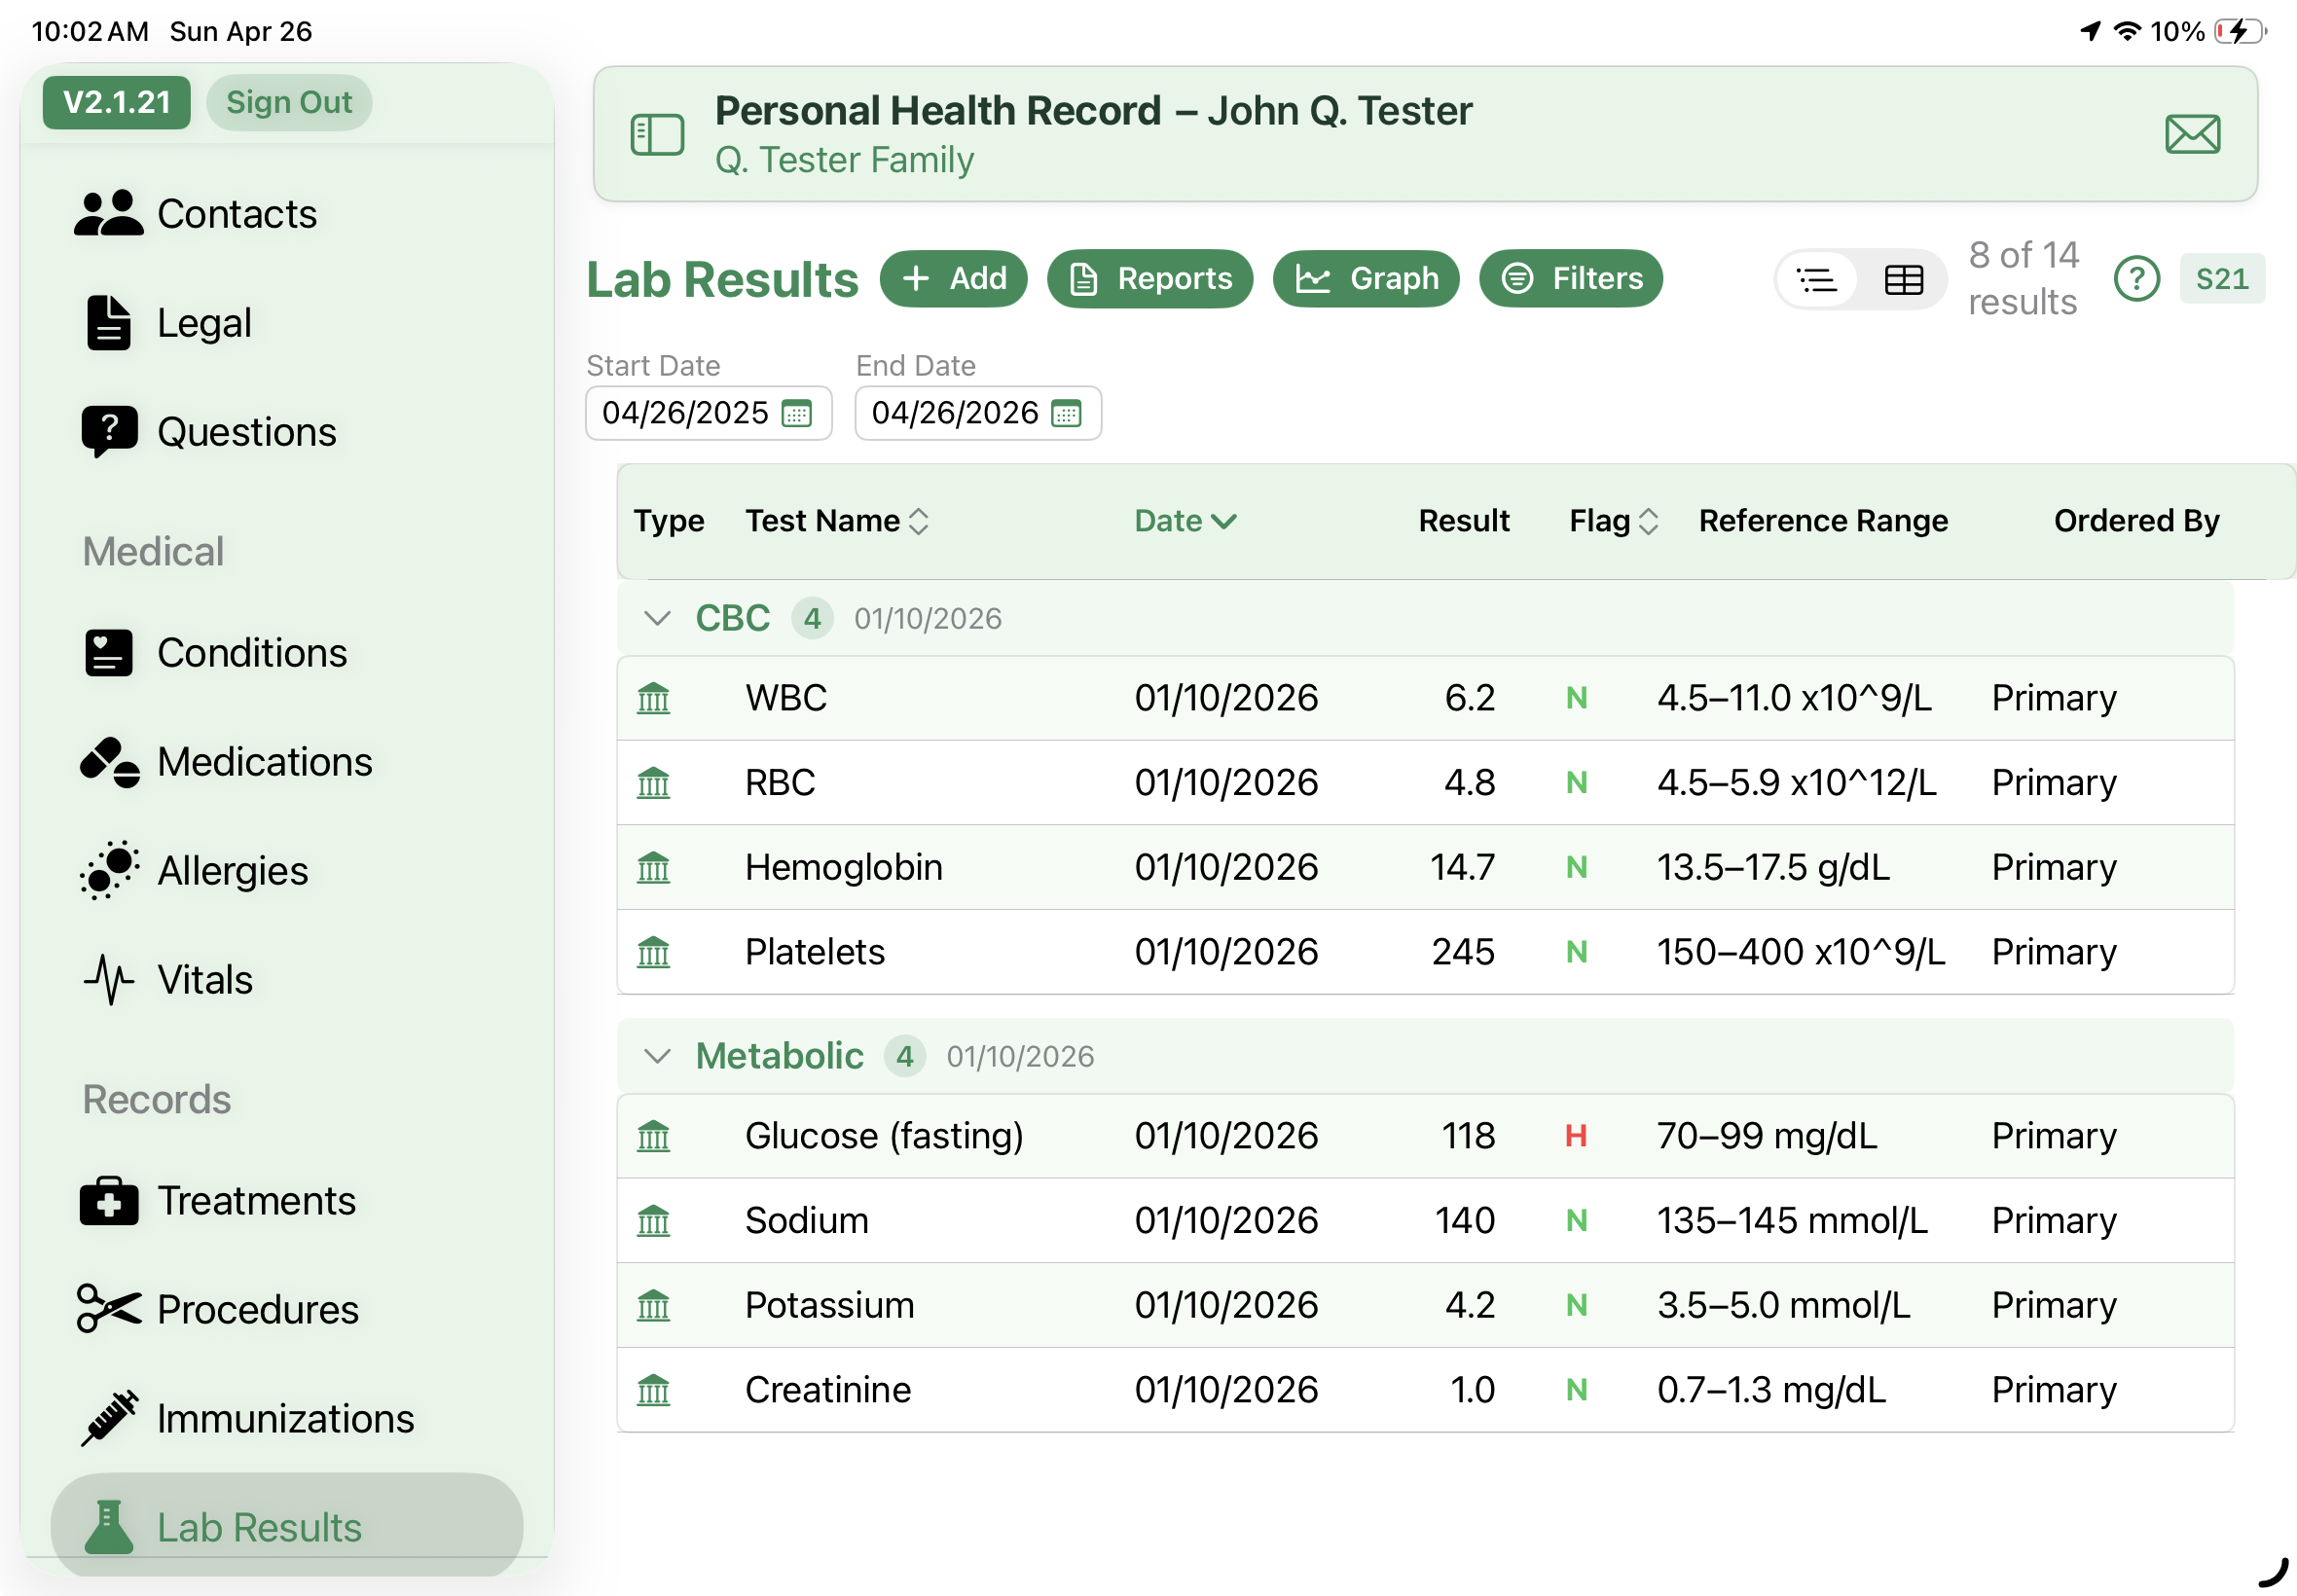Image resolution: width=2297 pixels, height=1596 pixels.
Task: Collapse the CBC group
Action: tap(656, 619)
